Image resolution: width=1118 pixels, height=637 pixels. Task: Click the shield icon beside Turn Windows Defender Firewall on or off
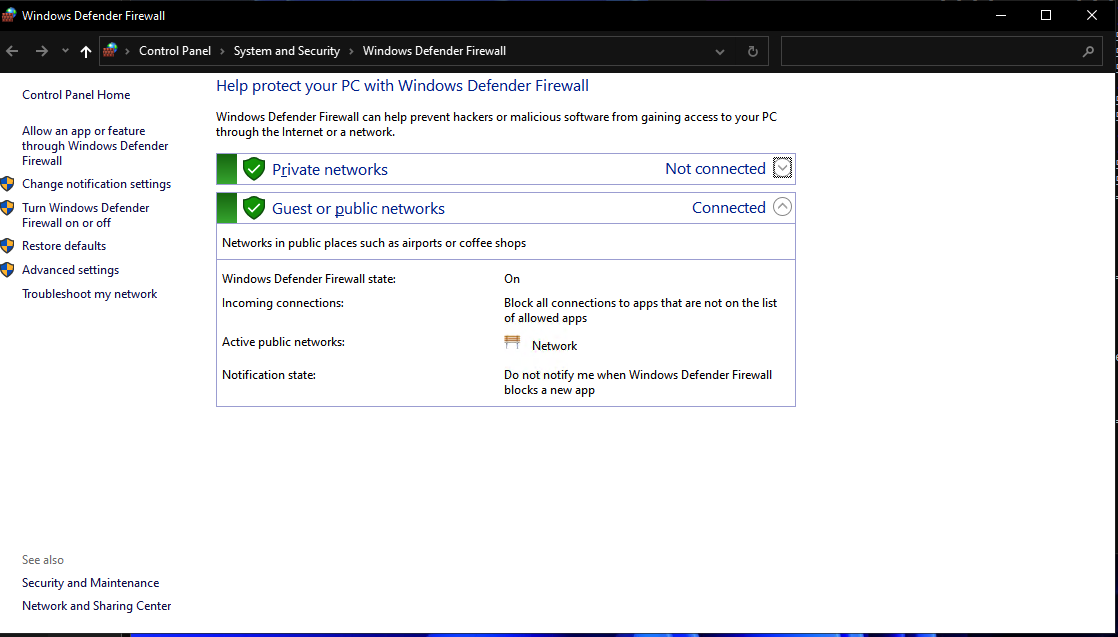click(x=9, y=208)
